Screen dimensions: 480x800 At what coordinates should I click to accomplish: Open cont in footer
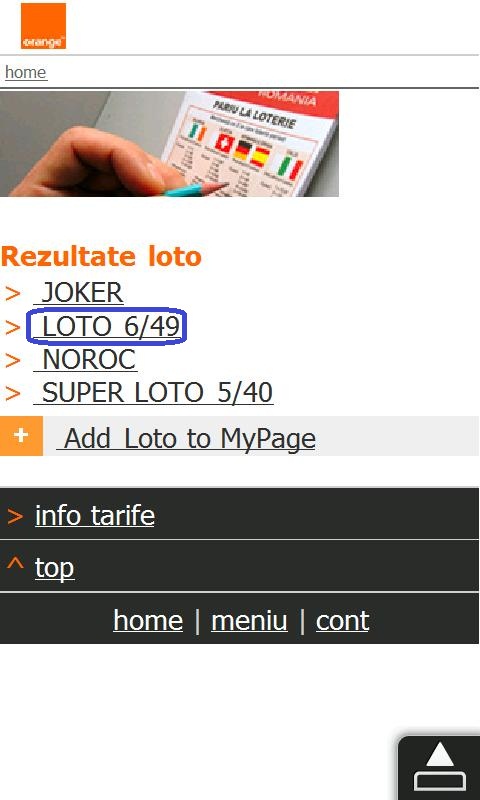342,620
